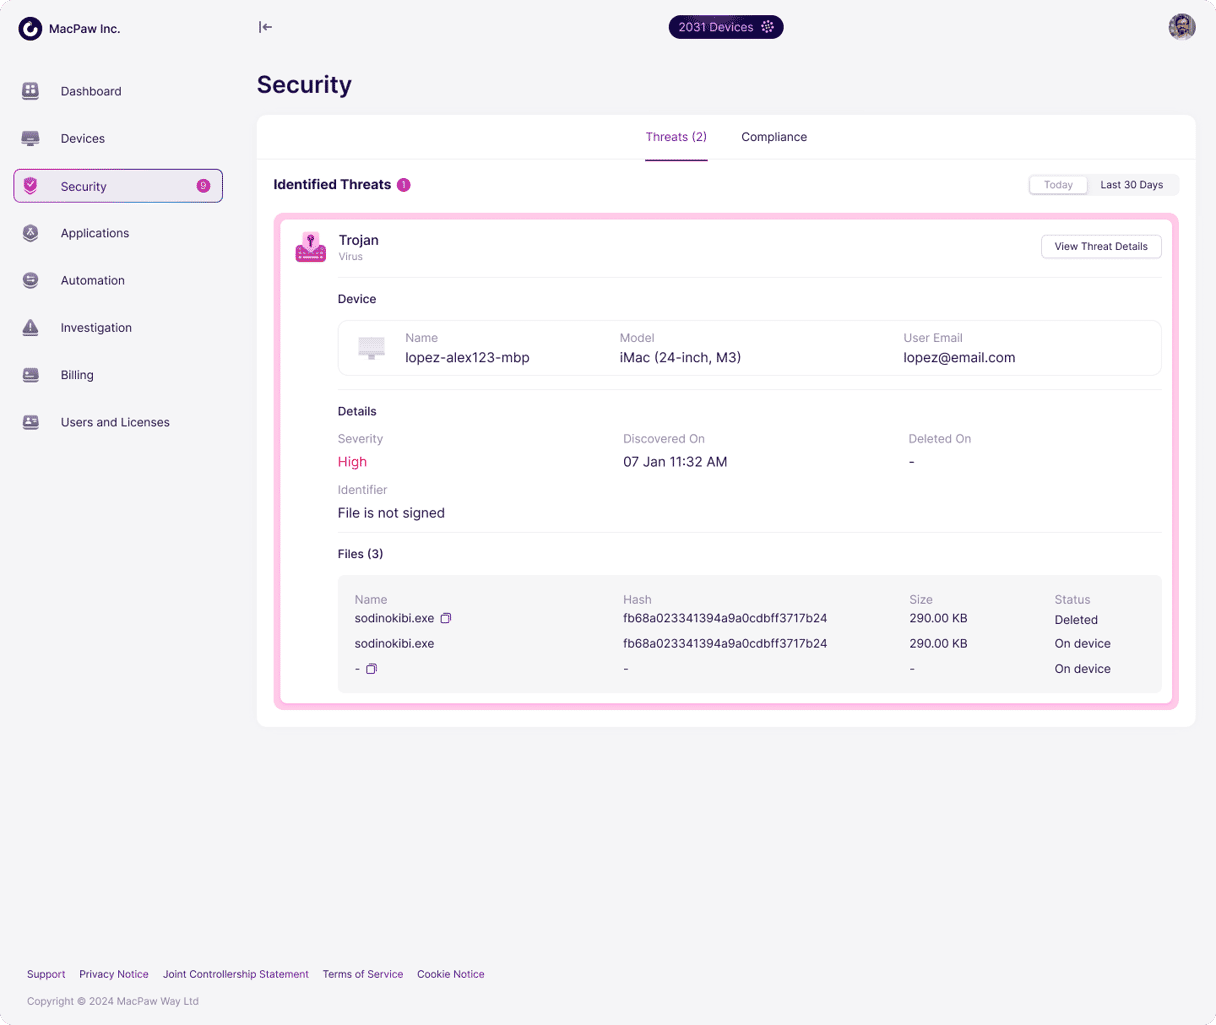Open the Automation sidebar icon
The width and height of the screenshot is (1216, 1025).
pos(31,280)
